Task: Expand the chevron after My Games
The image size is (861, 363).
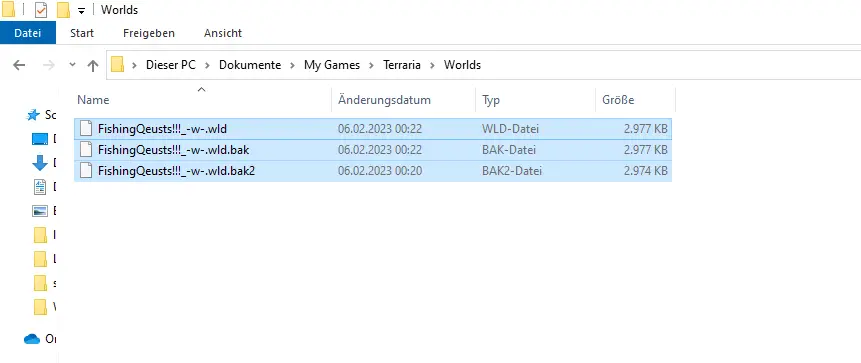Action: point(372,65)
